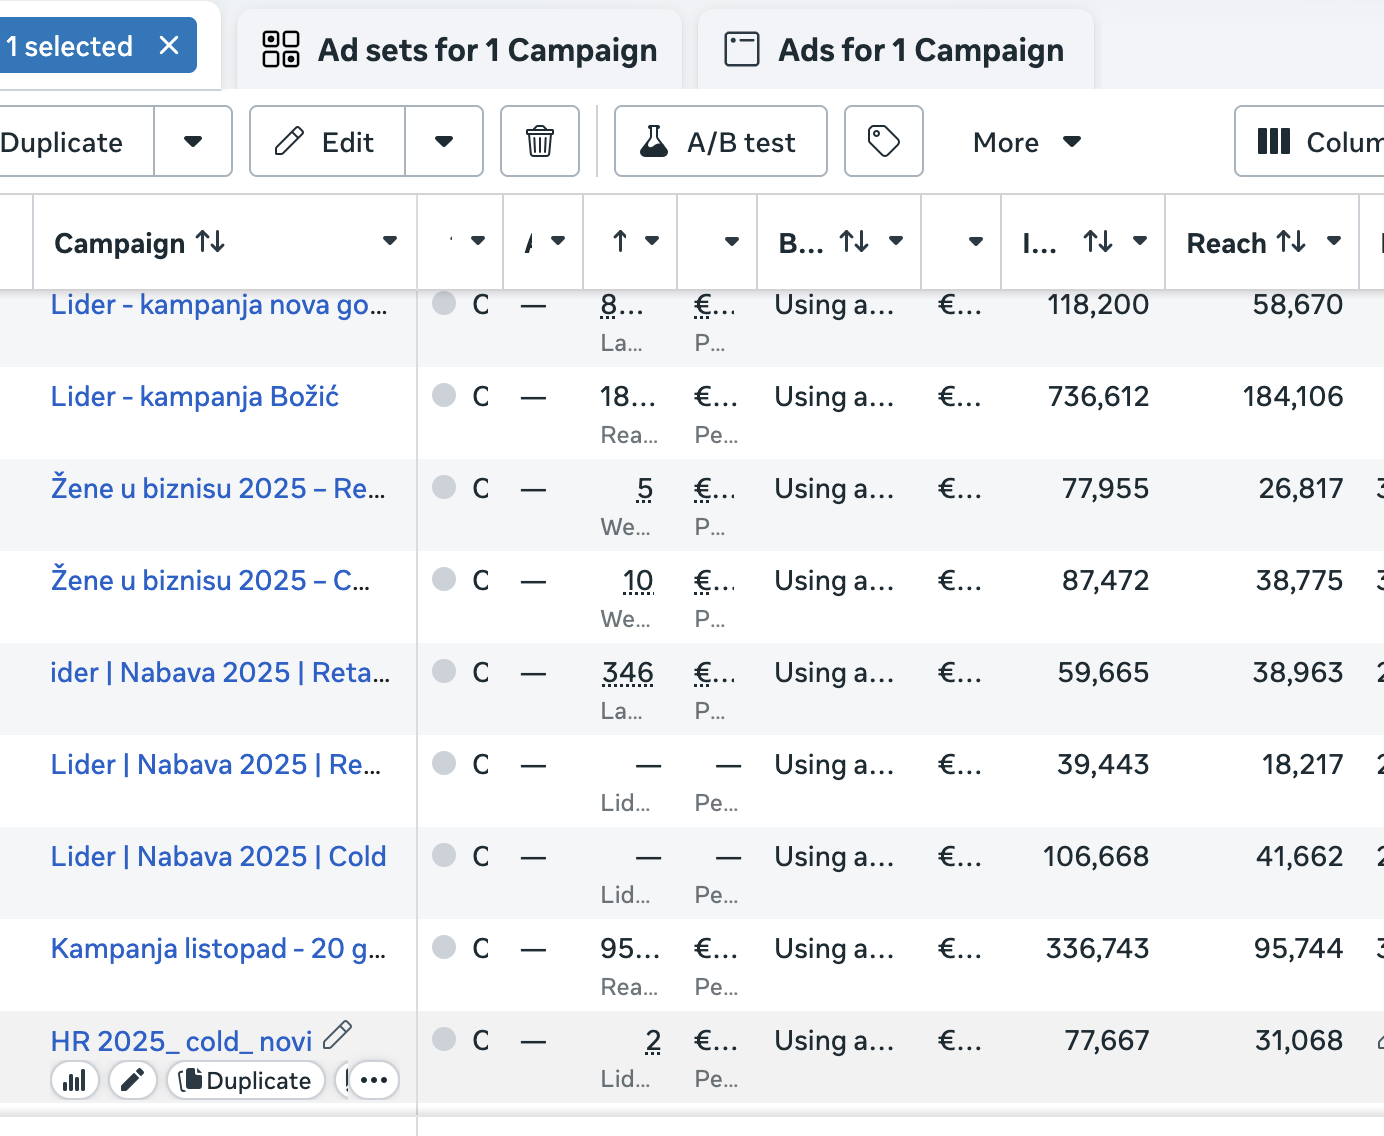Click the Ads window icon
1384x1136 pixels.
(x=742, y=49)
